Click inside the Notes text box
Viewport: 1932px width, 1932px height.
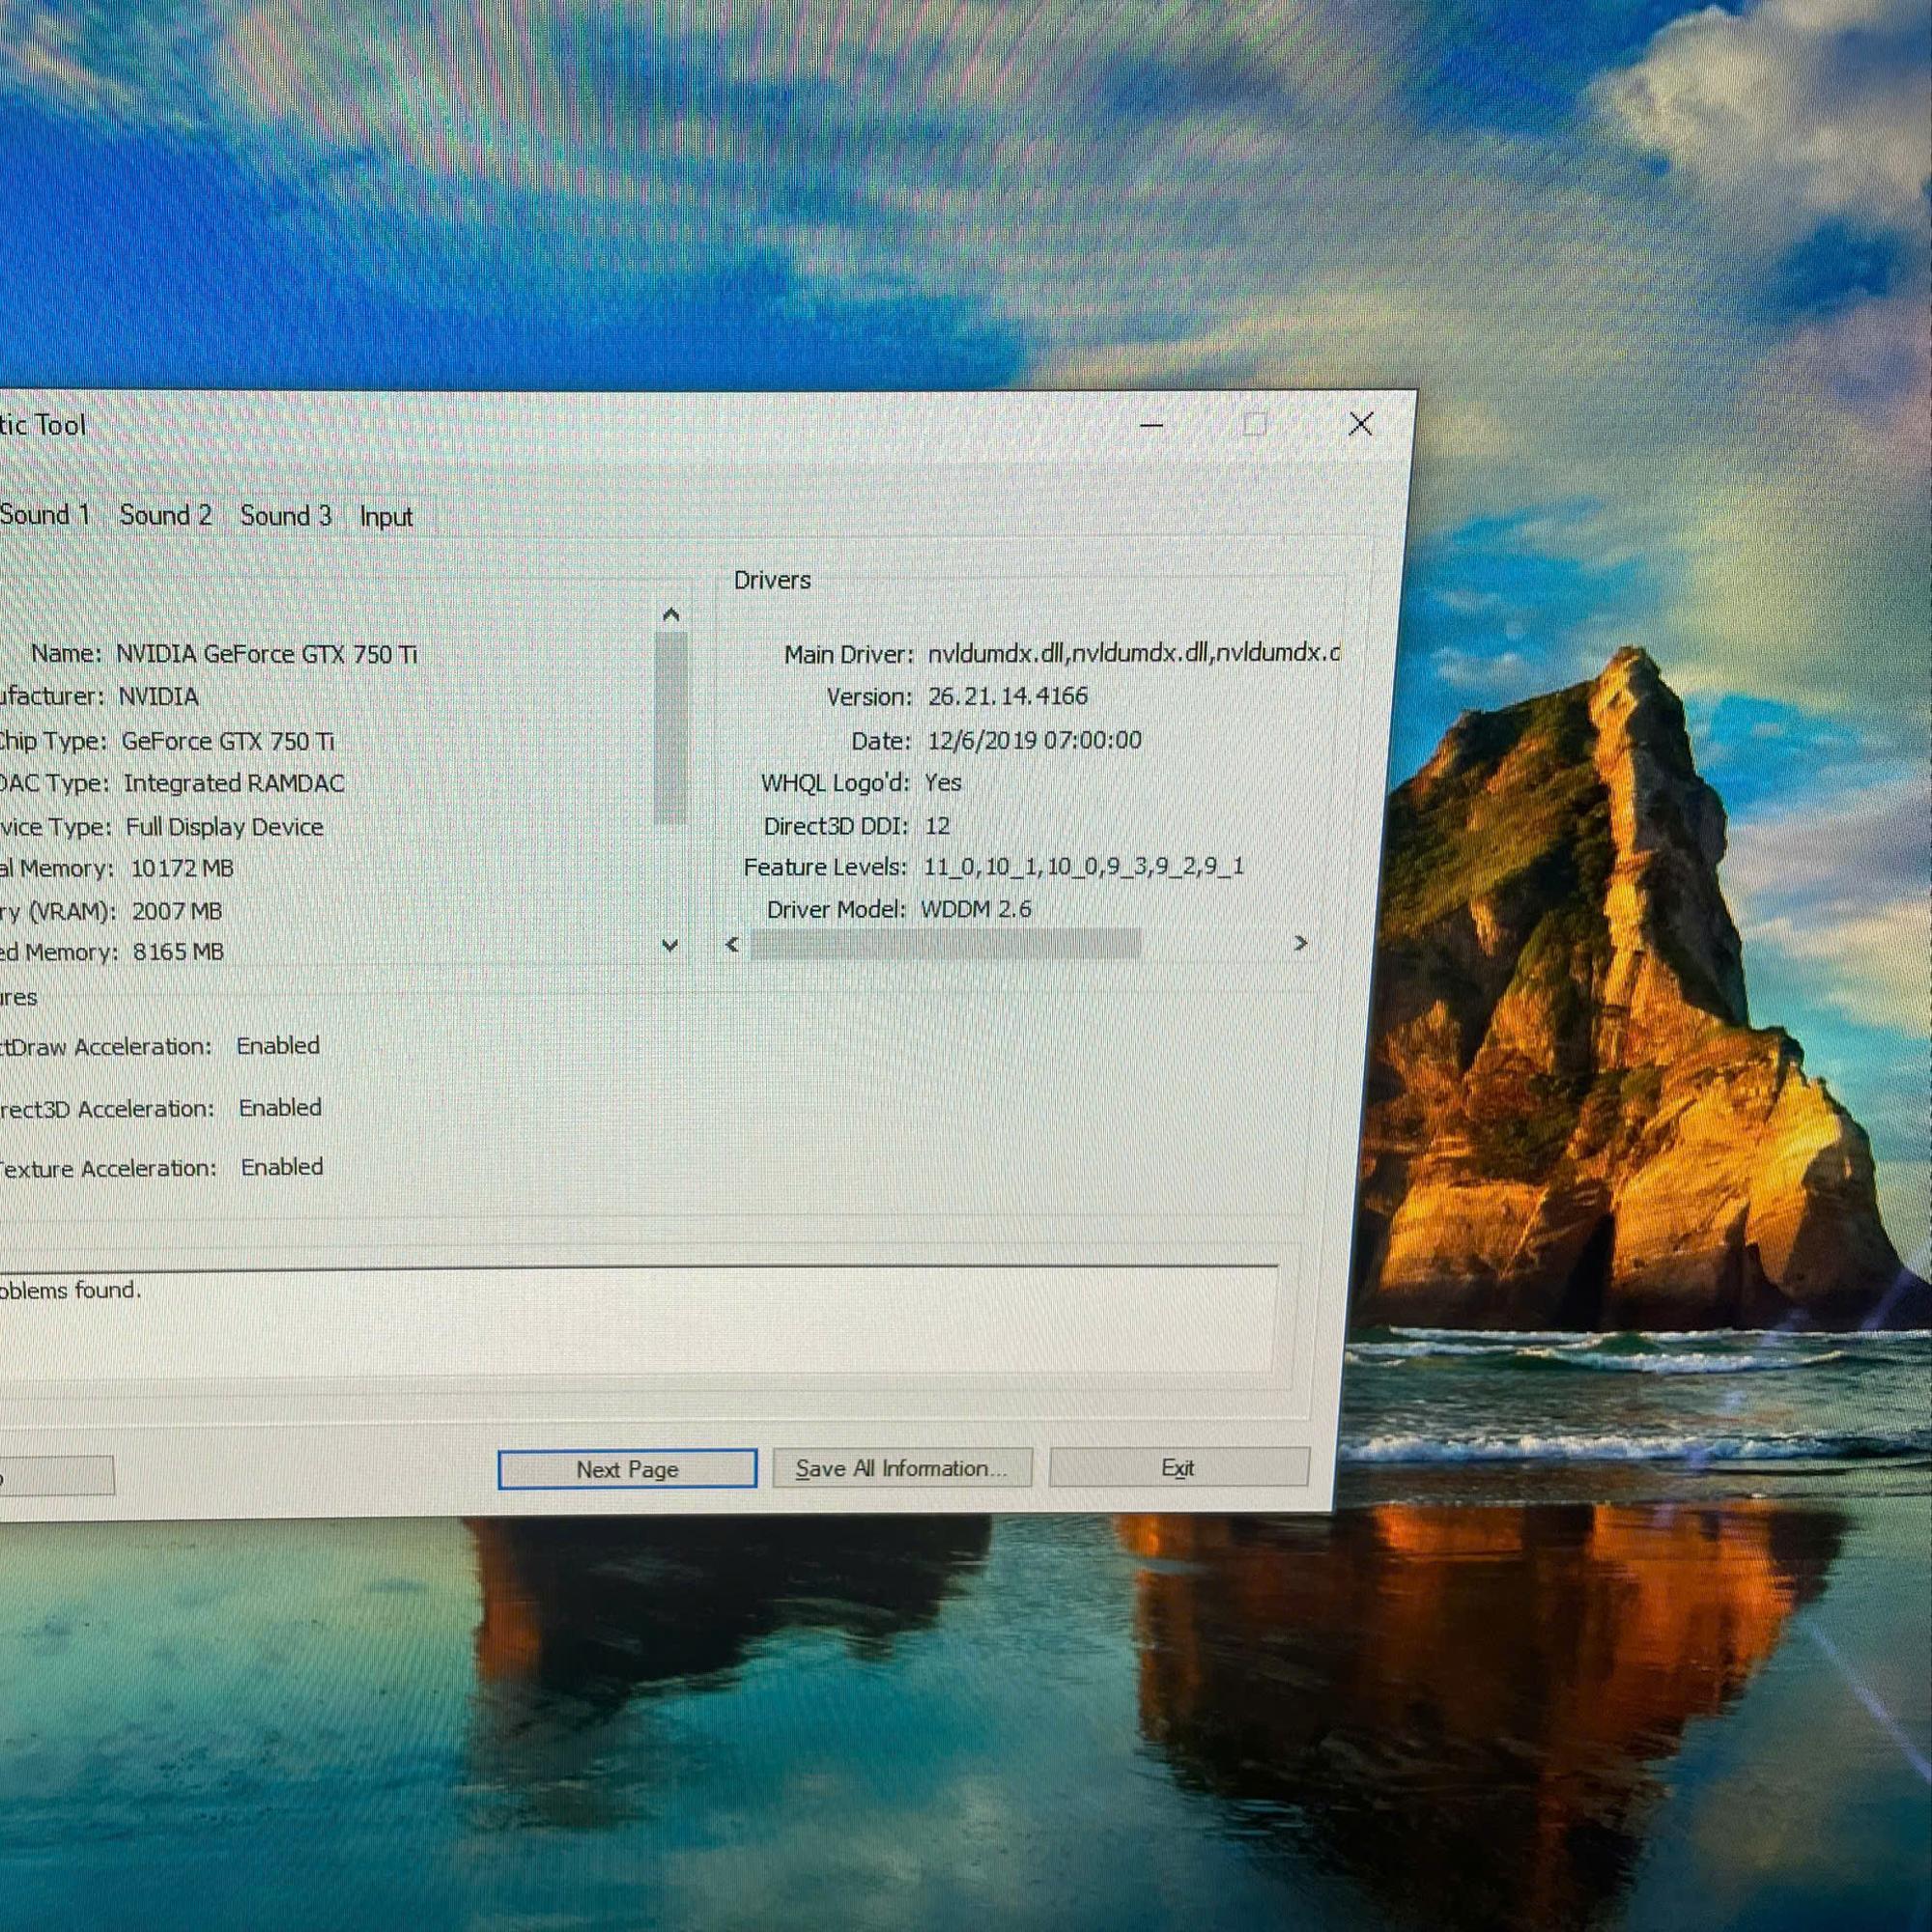[x=640, y=1320]
